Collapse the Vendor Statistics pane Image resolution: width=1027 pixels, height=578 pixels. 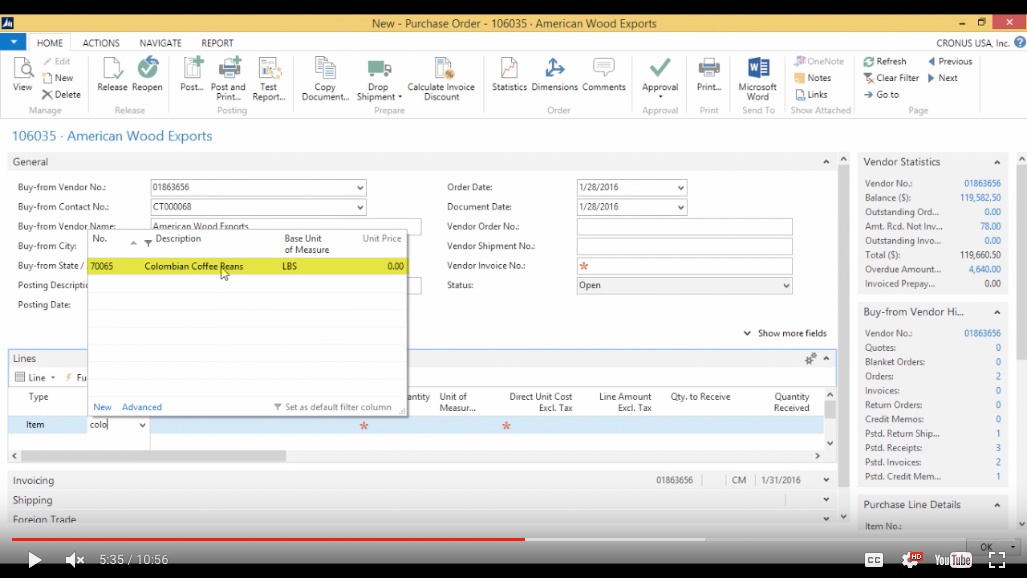pyautogui.click(x=997, y=162)
